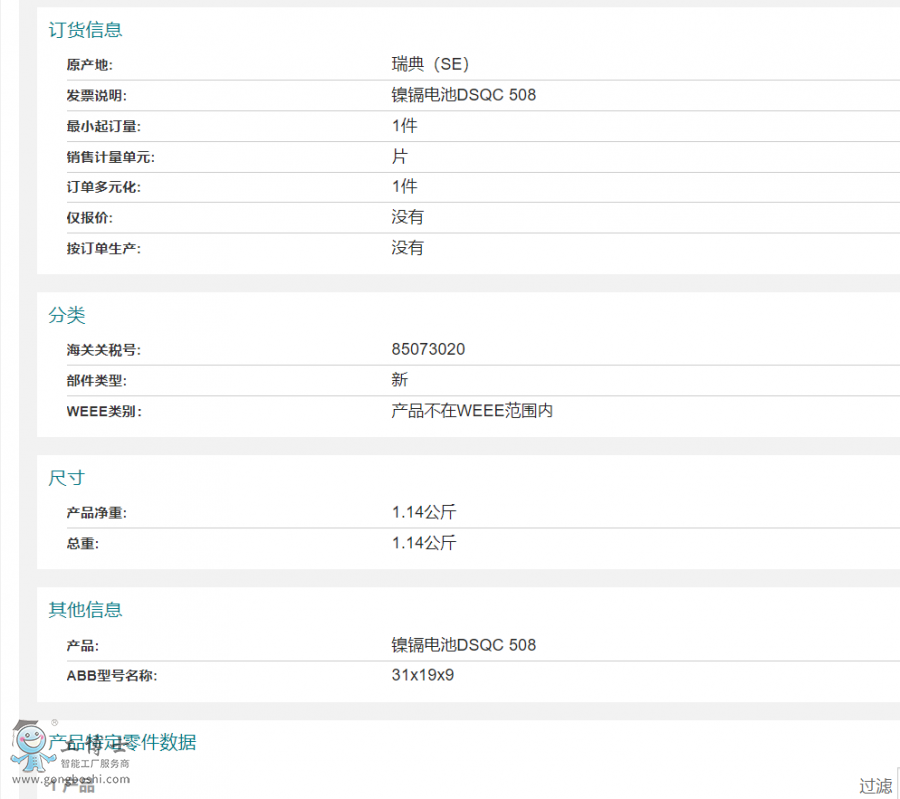900x799 pixels.
Task: Click the 过滤 filter button
Action: (x=875, y=785)
